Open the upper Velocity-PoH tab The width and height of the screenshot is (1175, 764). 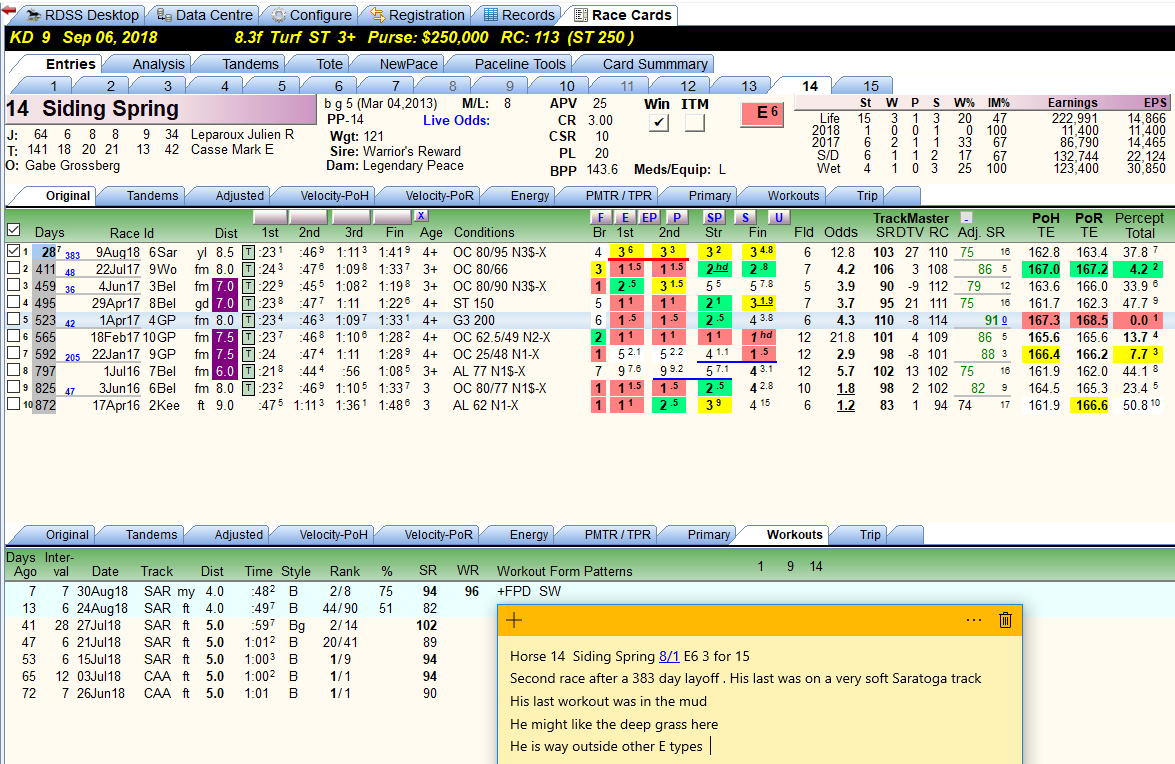(x=334, y=195)
